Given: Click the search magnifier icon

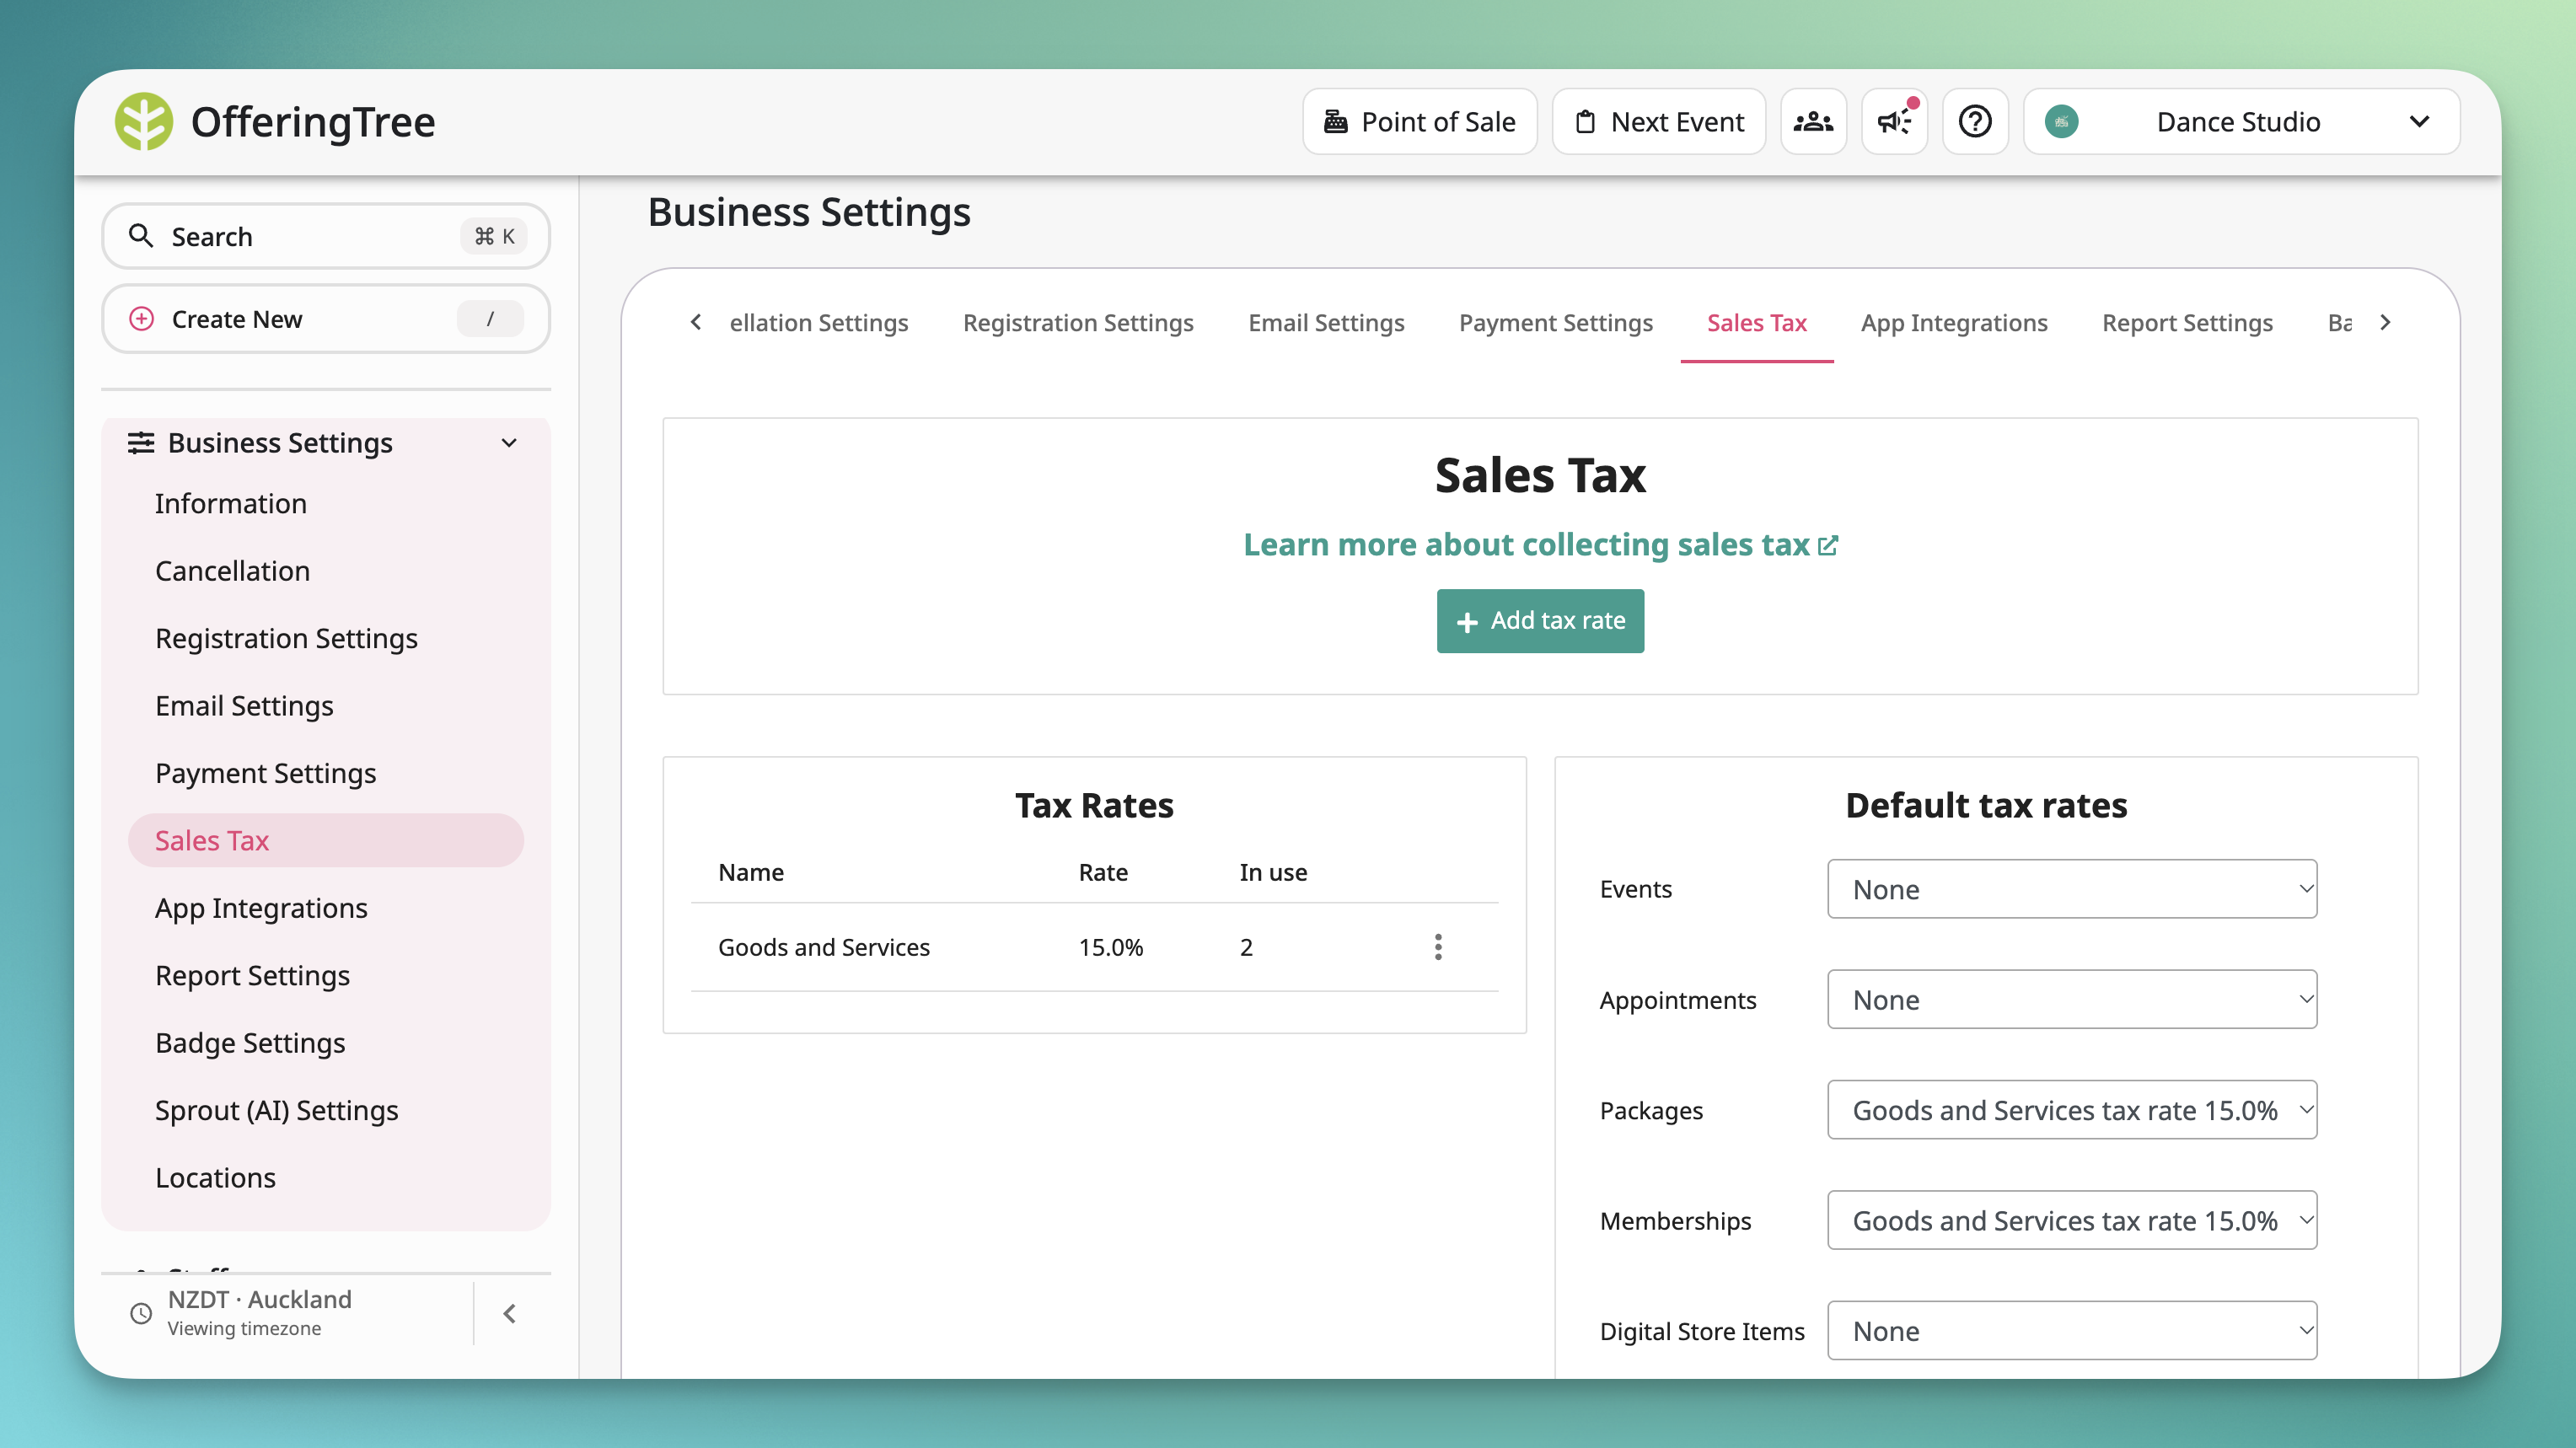Looking at the screenshot, I should tap(141, 236).
